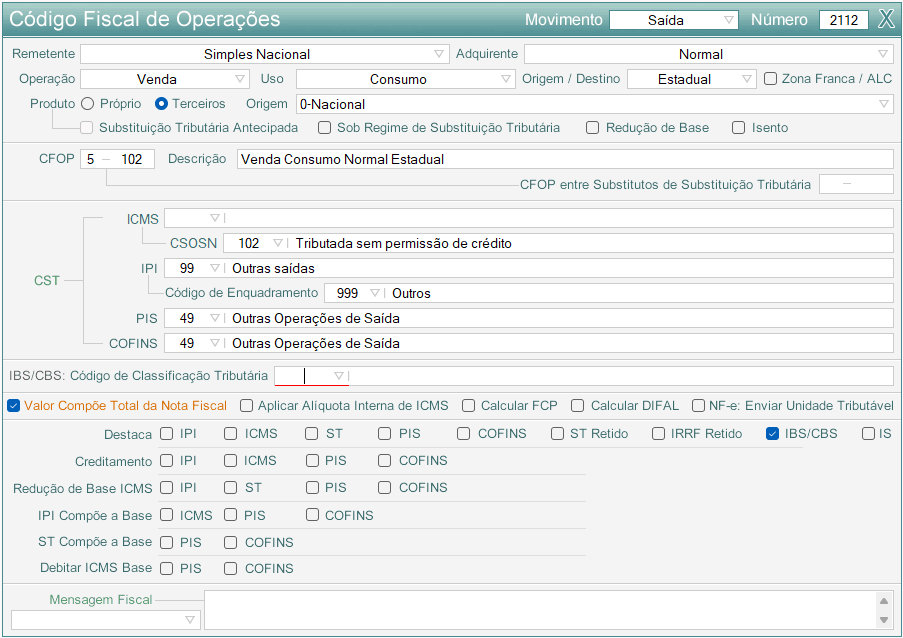Expand the IBS/CBS classification code dropdown
The height and width of the screenshot is (638, 903).
[339, 375]
